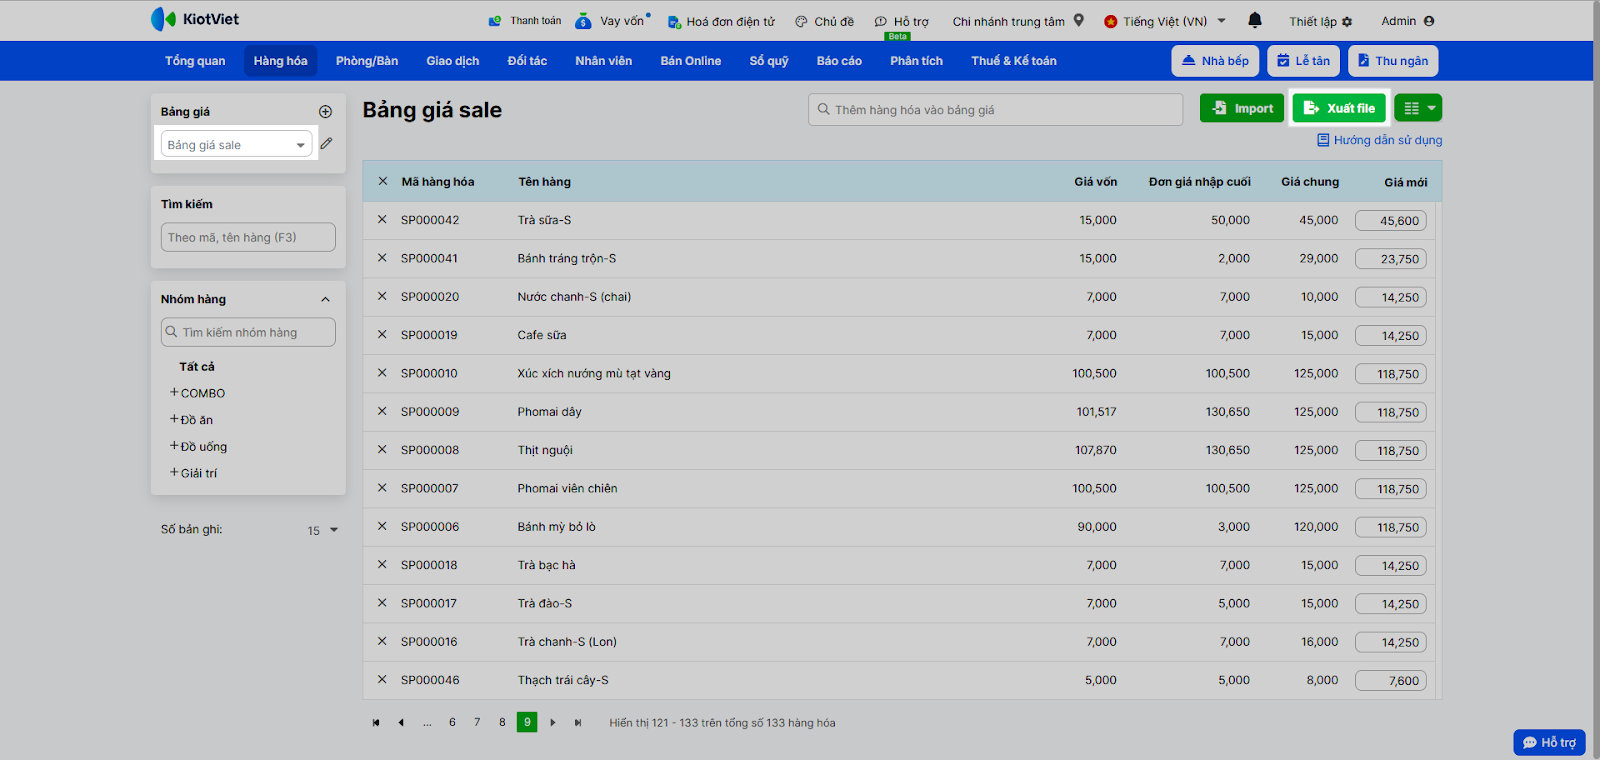The image size is (1600, 760).
Task: Remove product SP000016 from price list
Action: 382,641
